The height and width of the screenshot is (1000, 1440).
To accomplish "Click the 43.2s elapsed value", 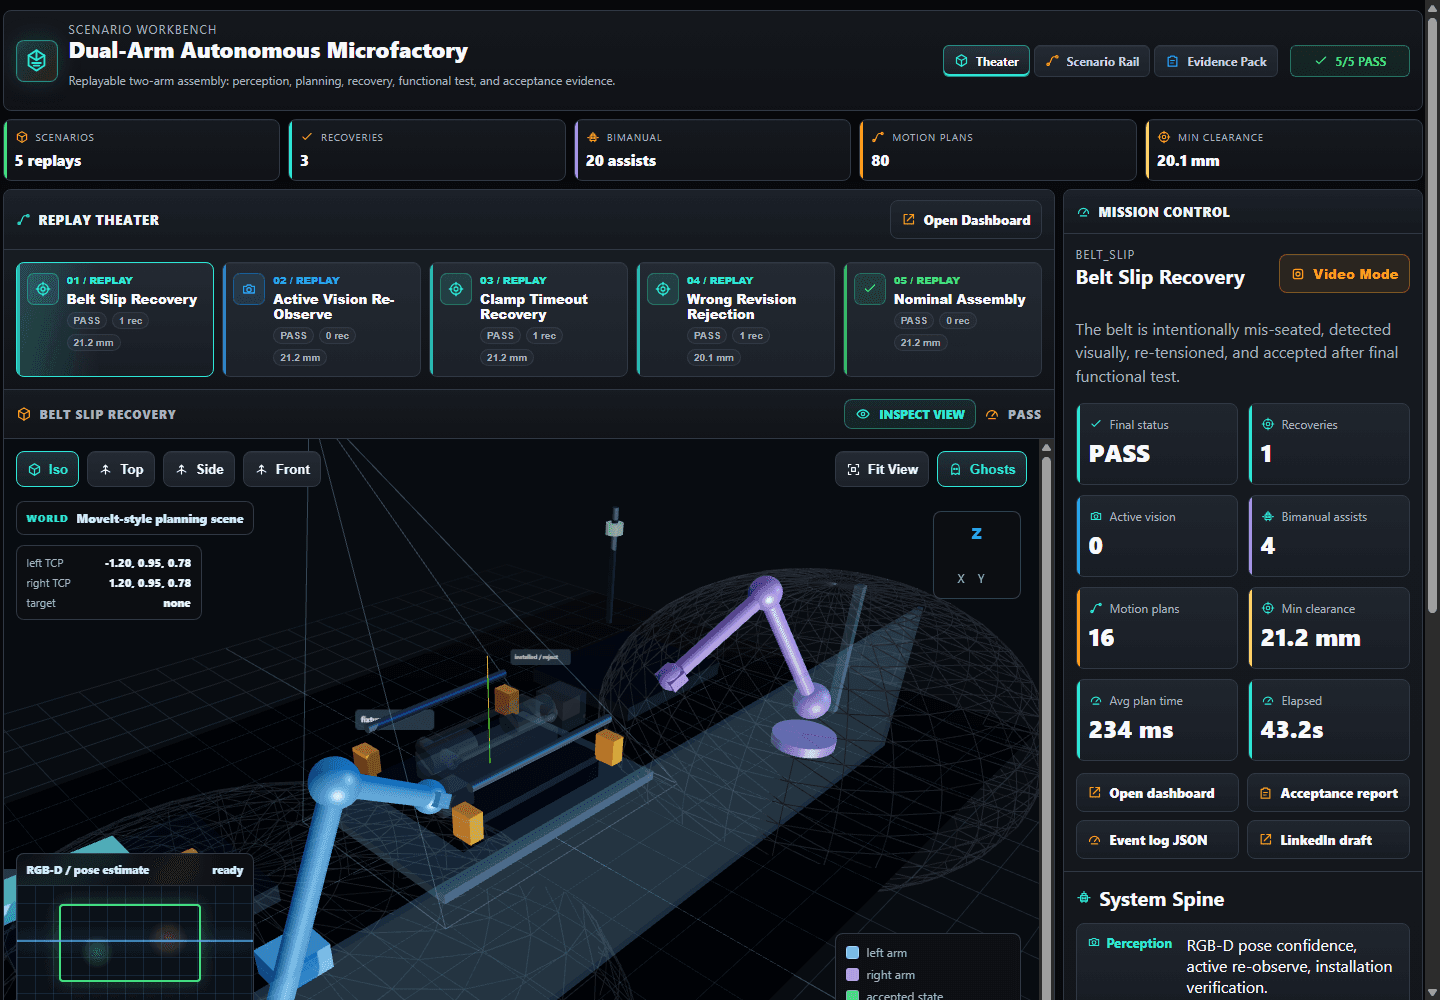I will pyautogui.click(x=1292, y=730).
